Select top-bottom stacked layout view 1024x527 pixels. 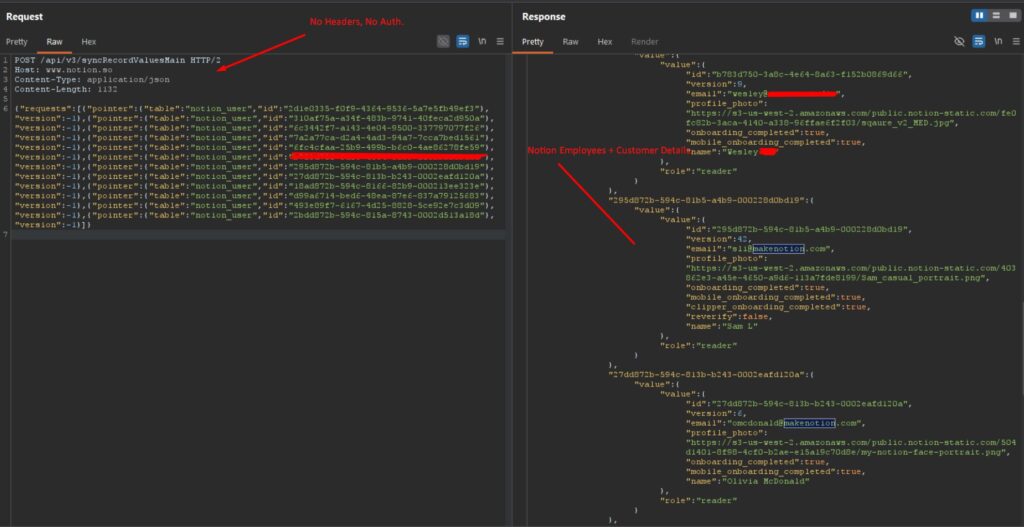pyautogui.click(x=995, y=16)
